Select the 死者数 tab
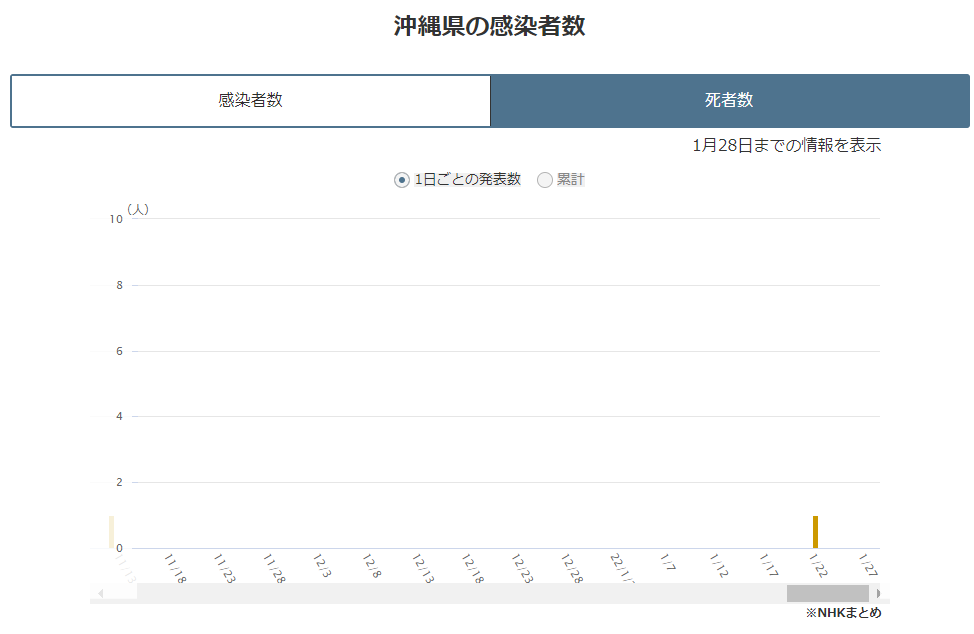 730,101
